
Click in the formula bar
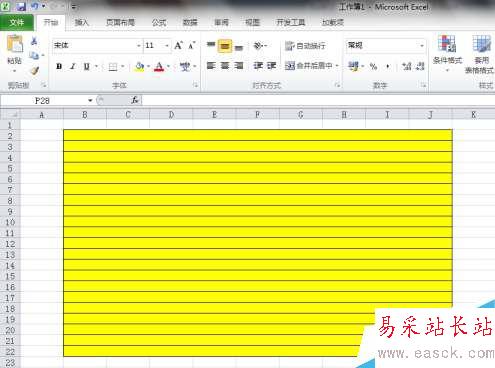[318, 100]
